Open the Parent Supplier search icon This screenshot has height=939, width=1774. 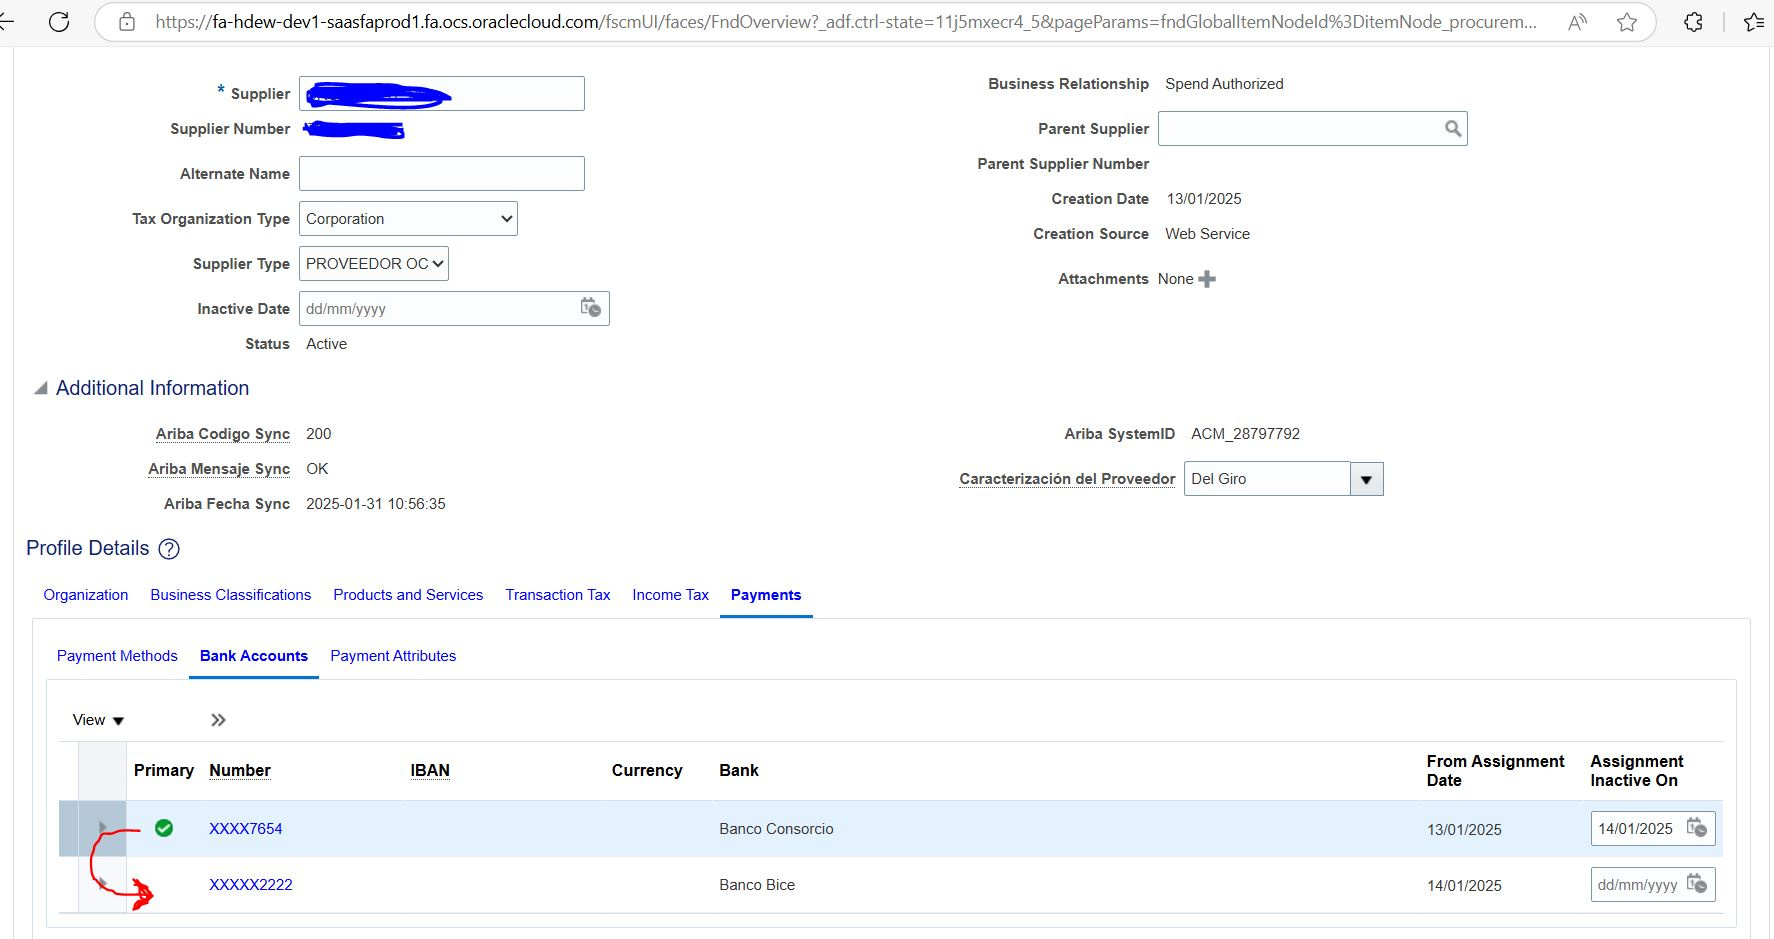pyautogui.click(x=1451, y=128)
